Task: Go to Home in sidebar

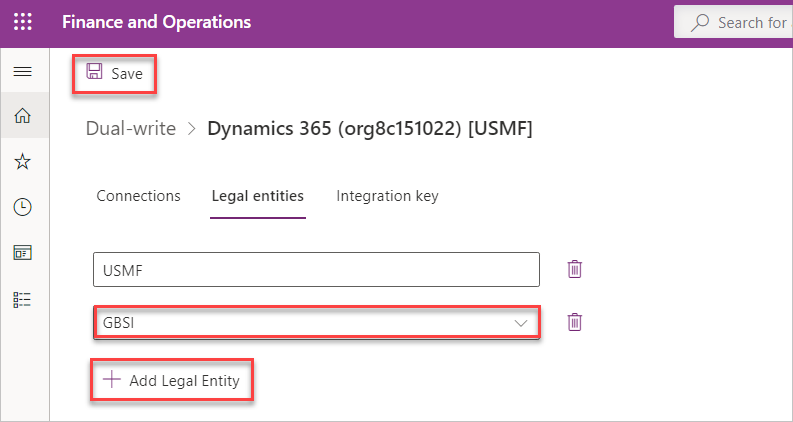Action: coord(22,116)
